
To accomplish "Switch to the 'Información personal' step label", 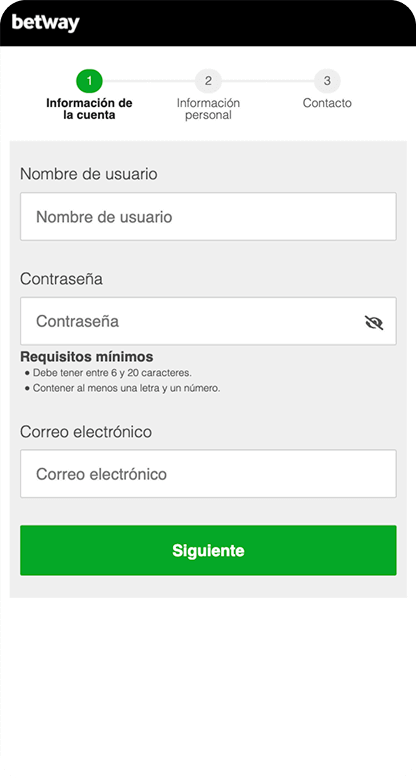I will tap(208, 109).
